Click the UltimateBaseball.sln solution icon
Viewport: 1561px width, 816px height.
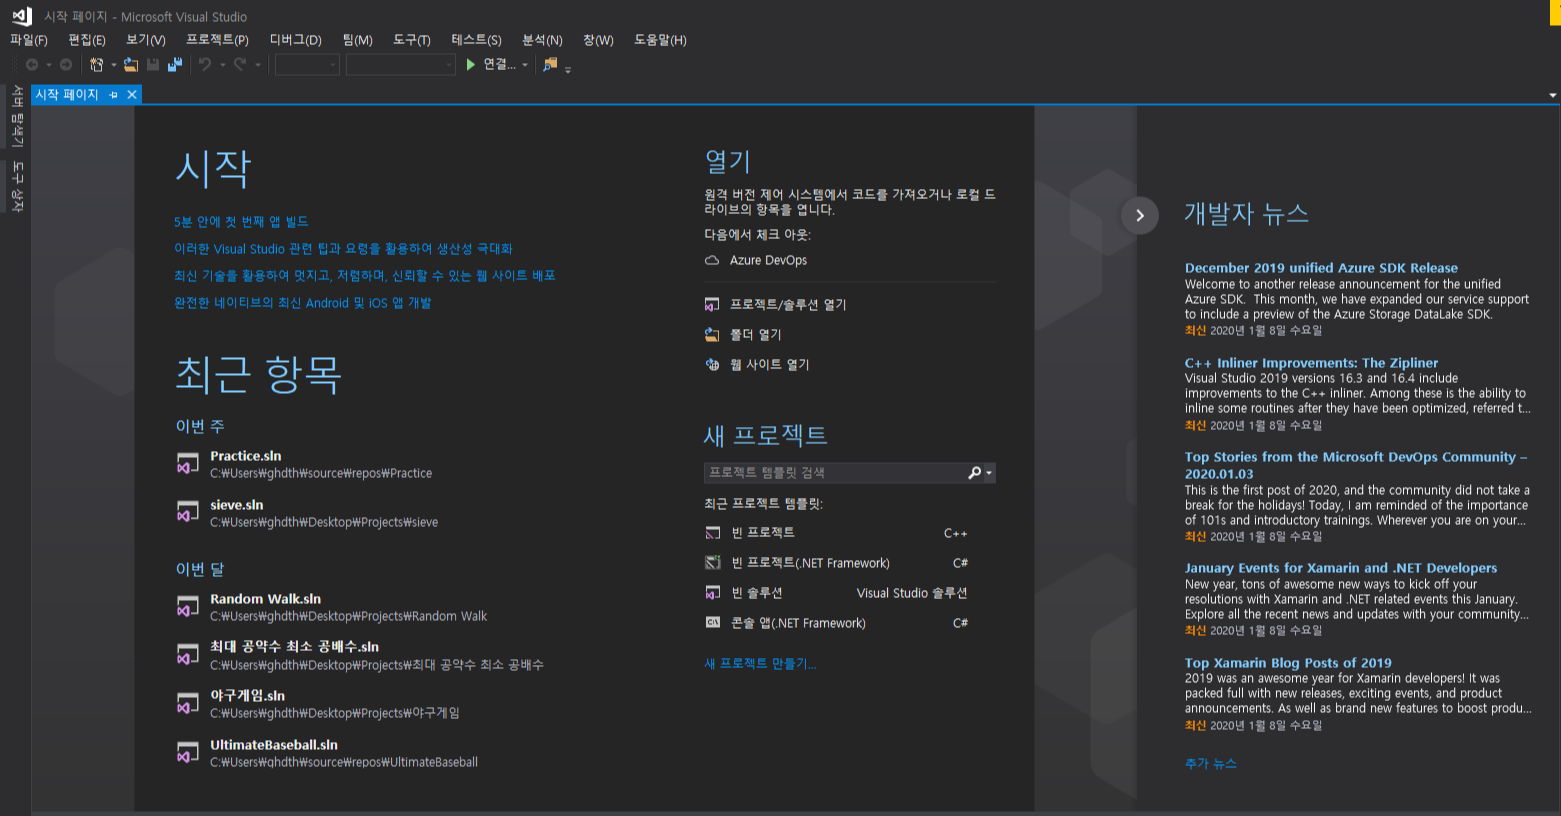[188, 753]
